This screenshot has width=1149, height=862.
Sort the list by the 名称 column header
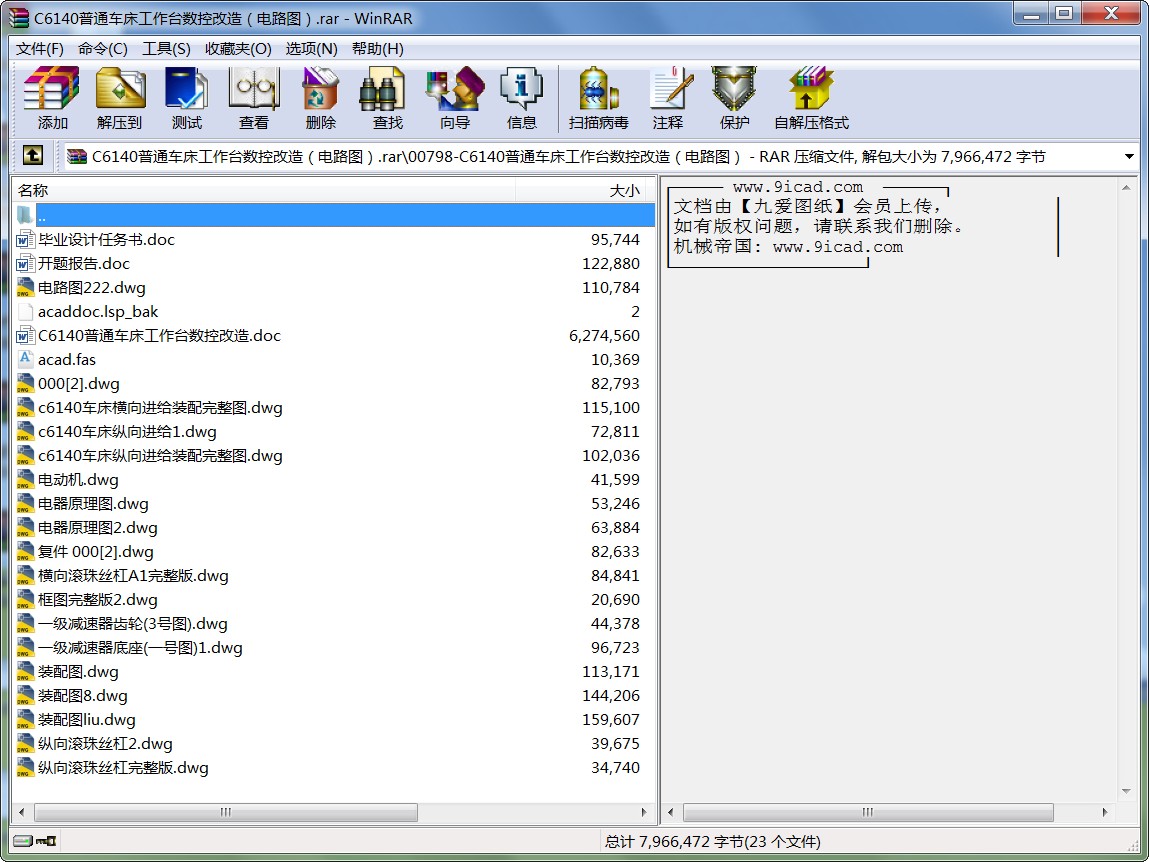click(x=264, y=191)
